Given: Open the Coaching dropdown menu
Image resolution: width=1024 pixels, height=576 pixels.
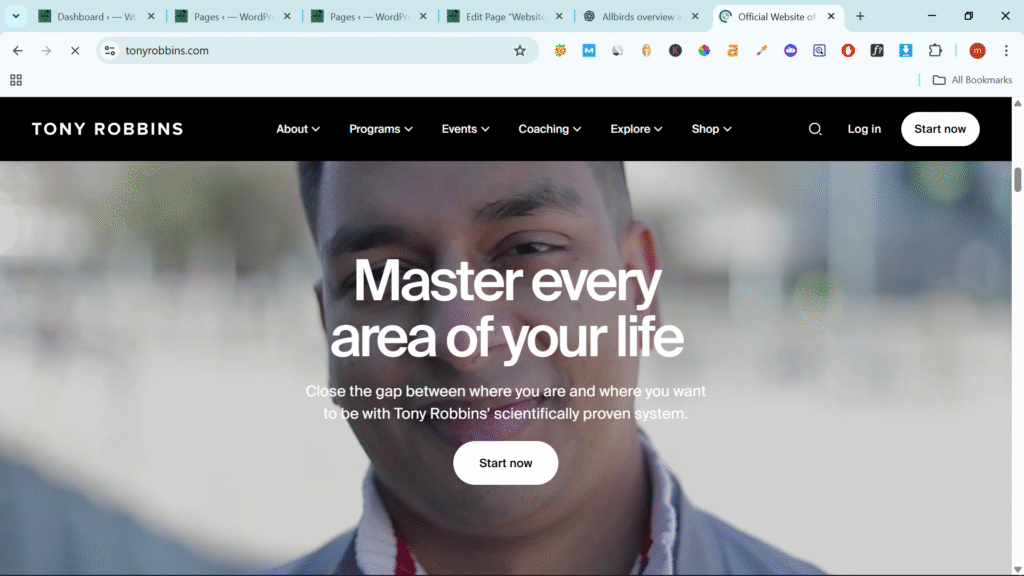Looking at the screenshot, I should coord(550,129).
